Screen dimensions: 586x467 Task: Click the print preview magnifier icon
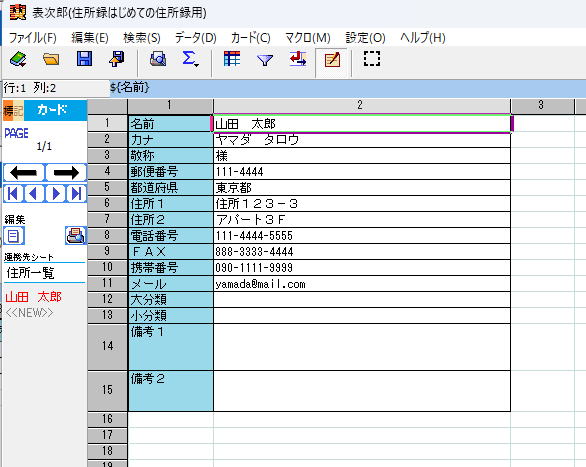point(158,59)
